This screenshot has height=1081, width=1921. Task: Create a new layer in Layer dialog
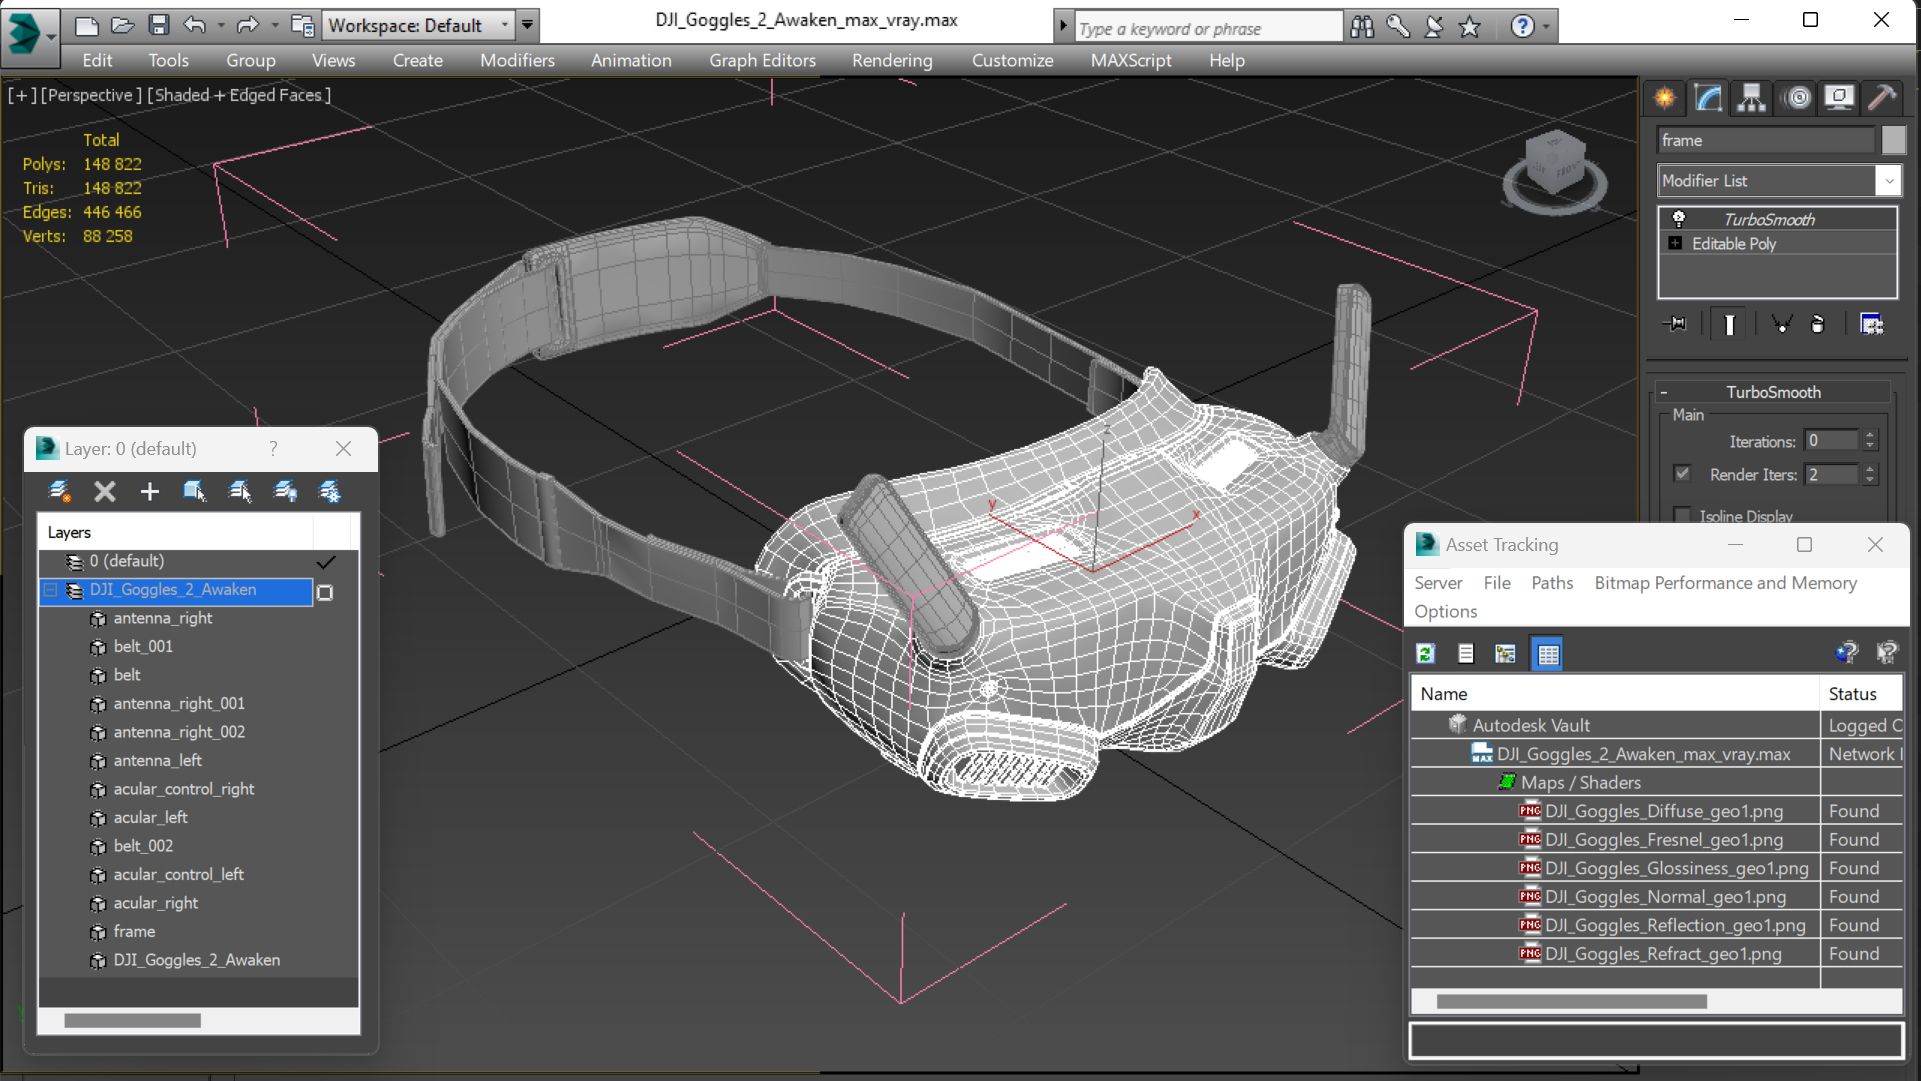pyautogui.click(x=59, y=491)
